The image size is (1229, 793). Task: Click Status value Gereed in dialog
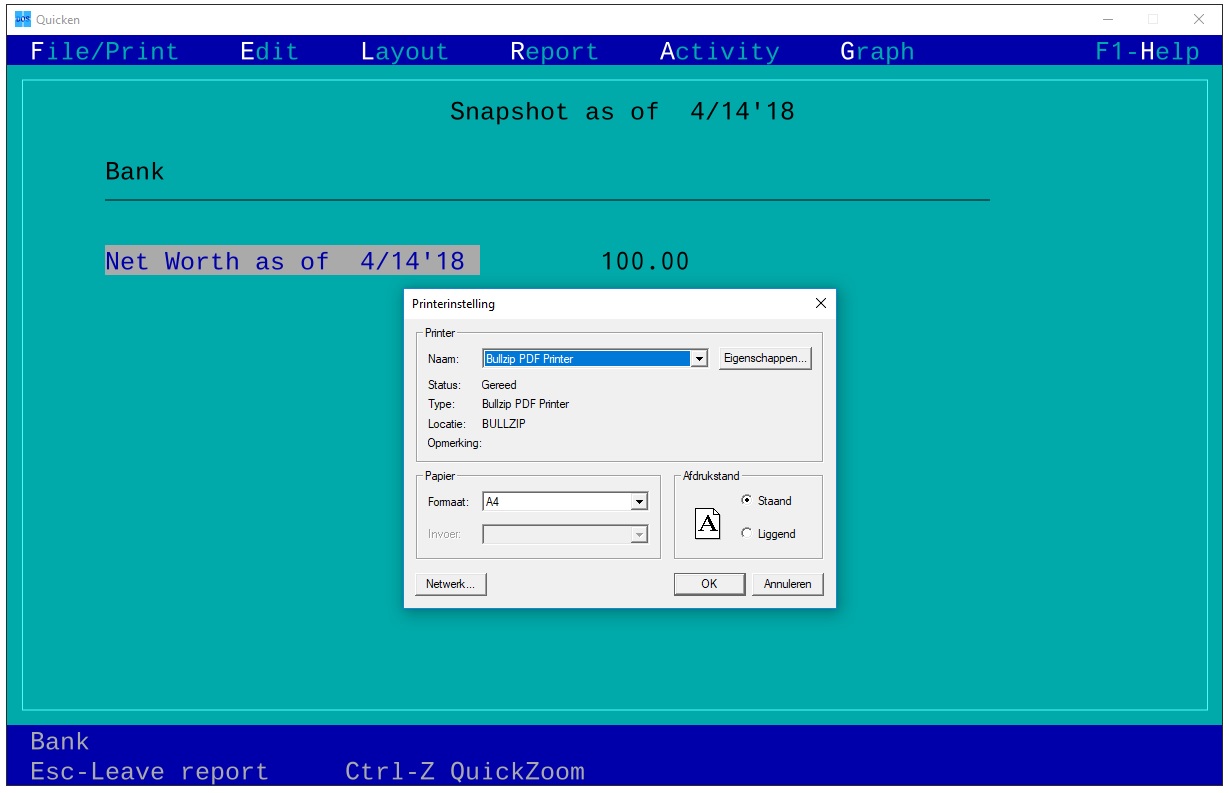pos(499,385)
